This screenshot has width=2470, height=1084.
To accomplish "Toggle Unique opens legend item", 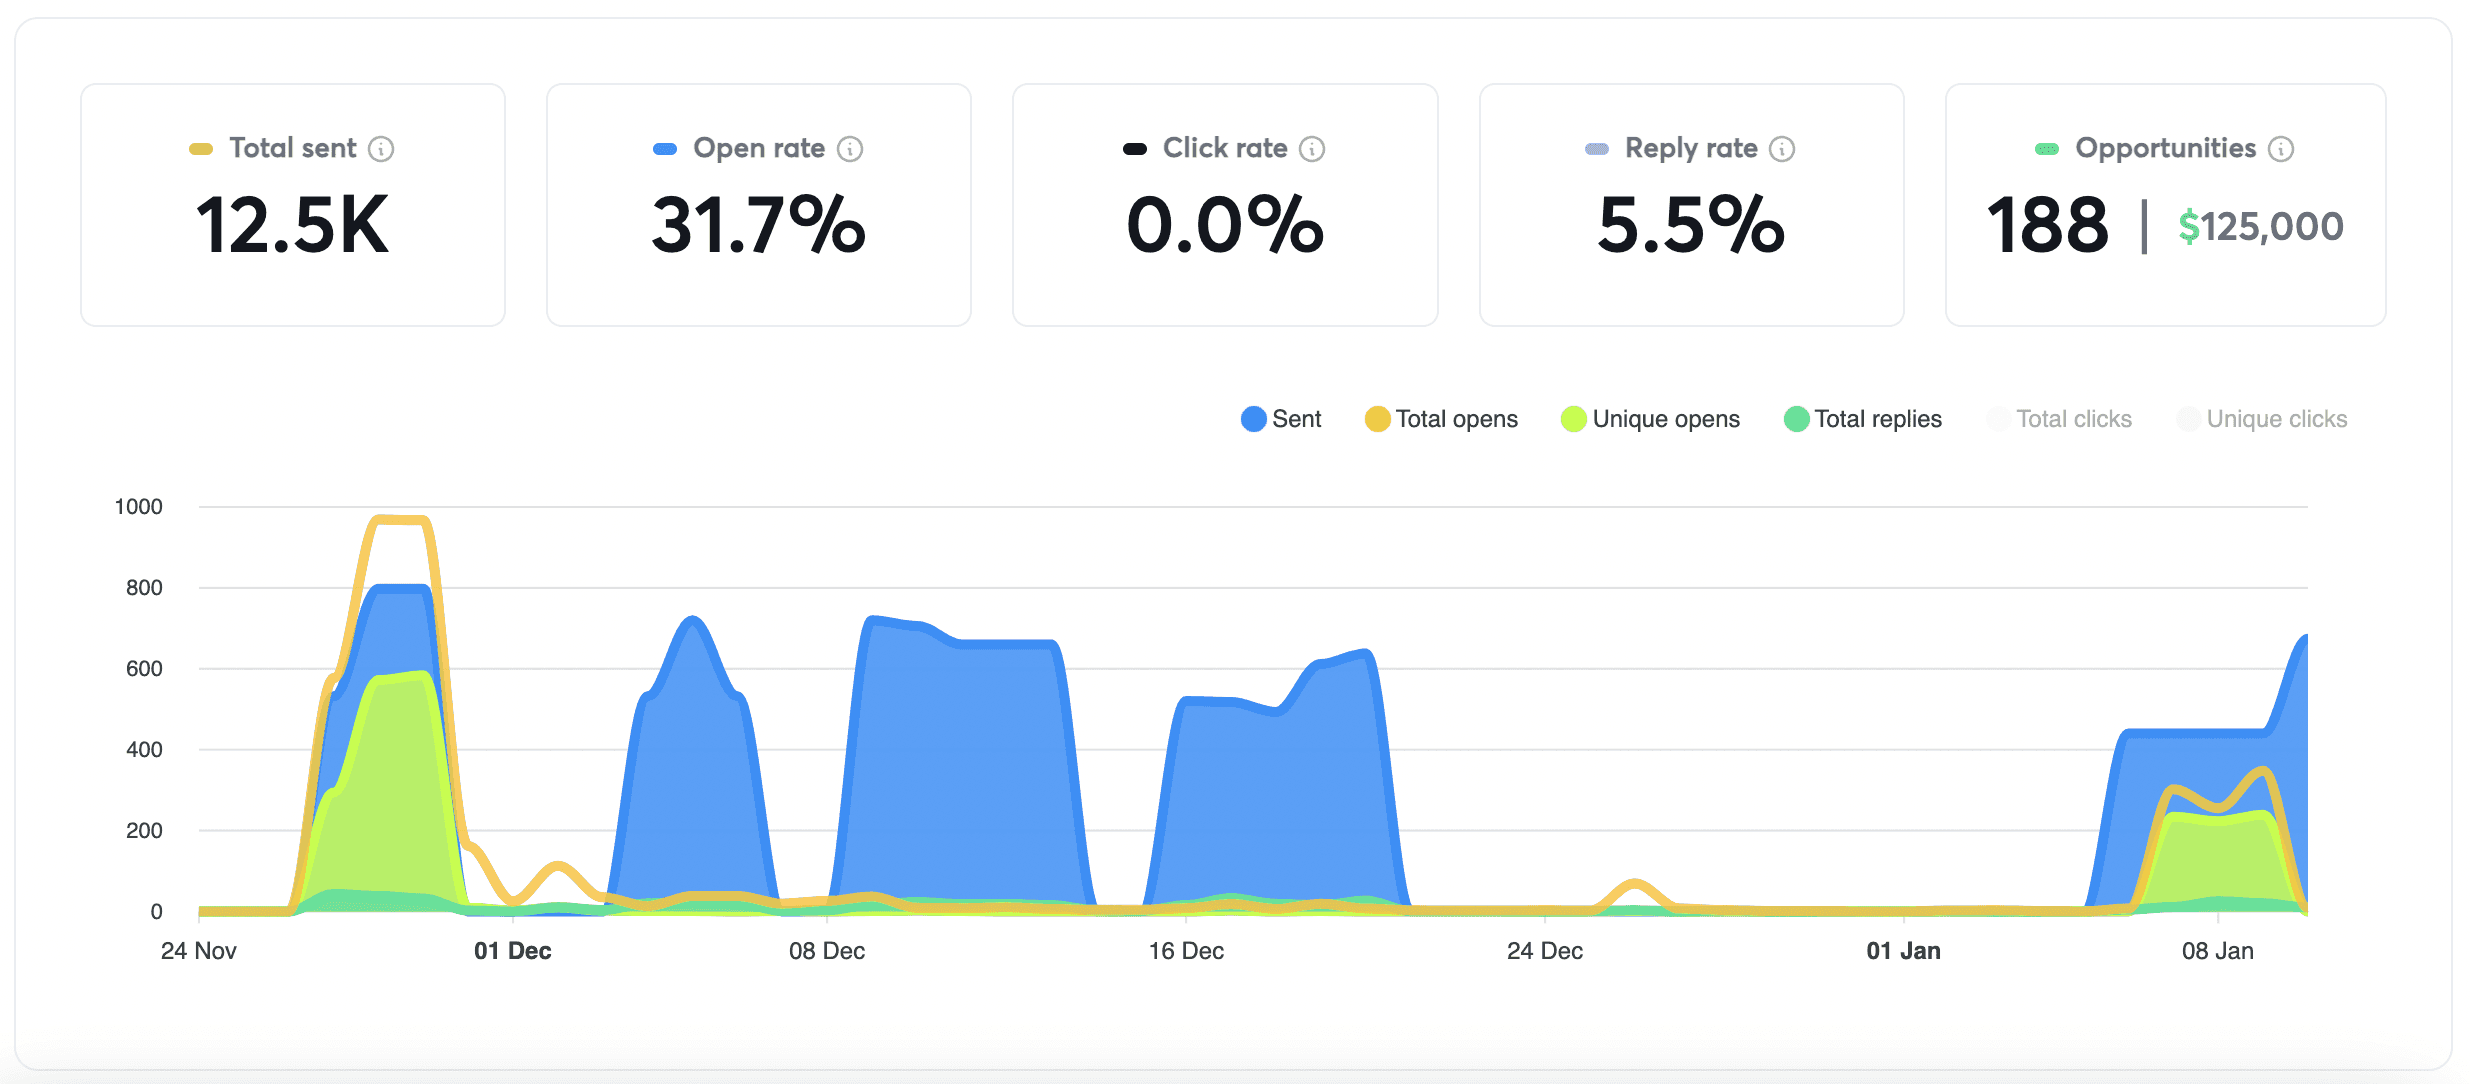I will [1665, 419].
